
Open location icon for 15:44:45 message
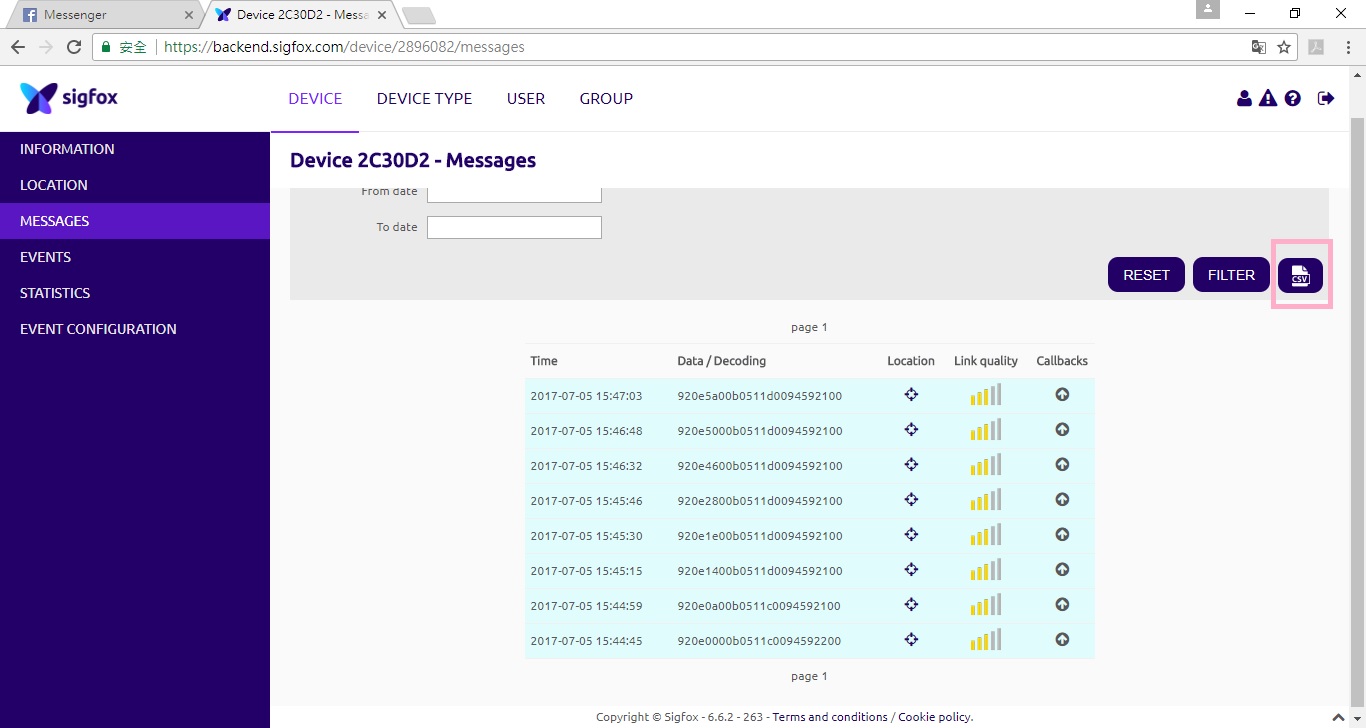[x=911, y=640]
